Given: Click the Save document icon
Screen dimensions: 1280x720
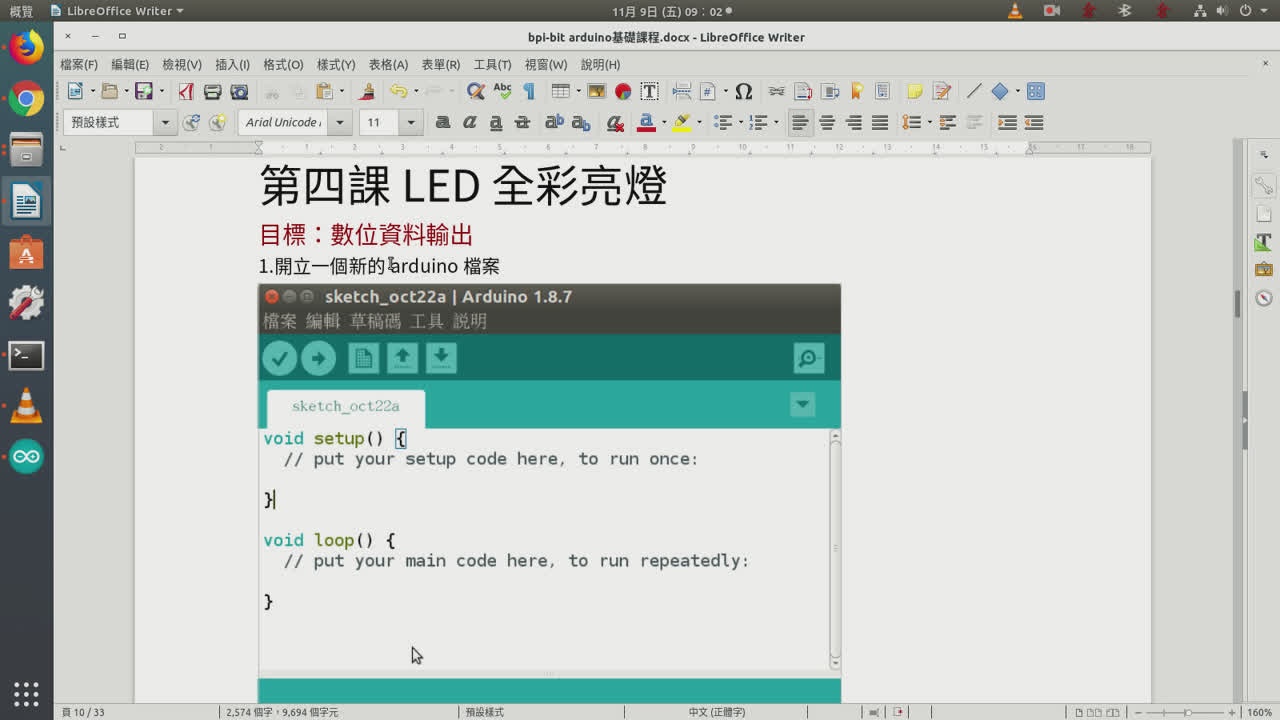Looking at the screenshot, I should 143,91.
